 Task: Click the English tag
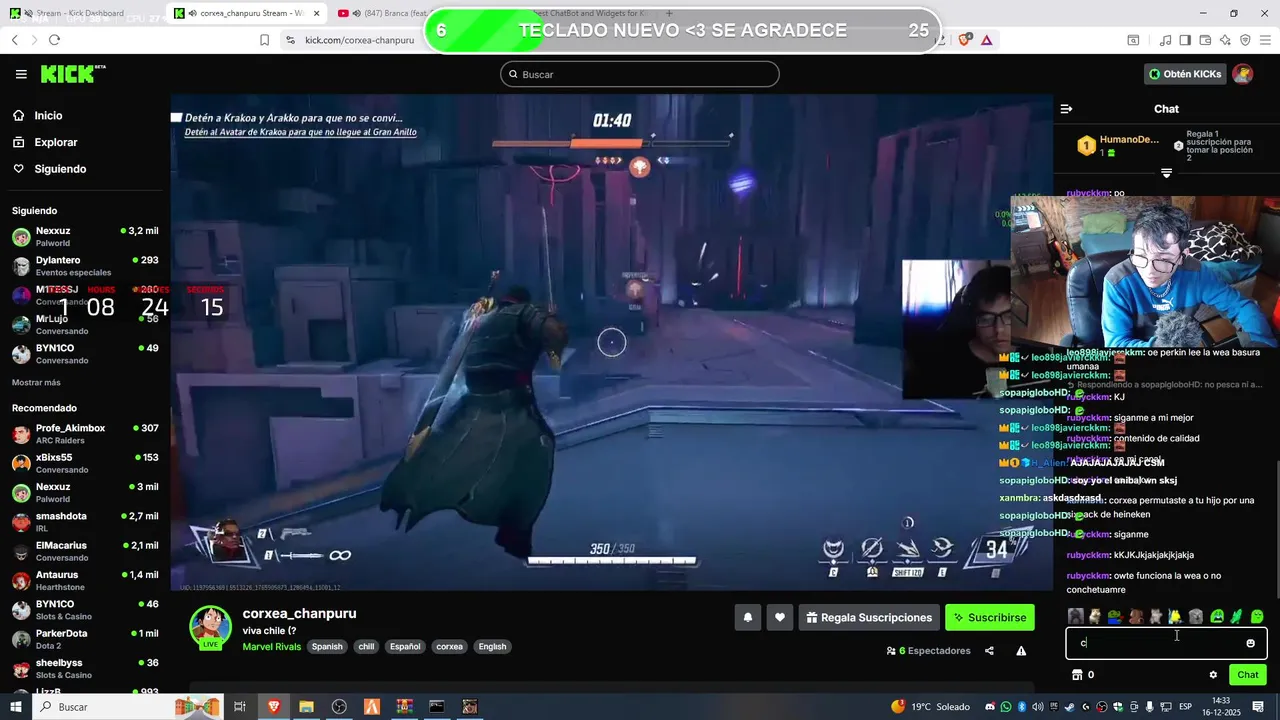coord(492,647)
